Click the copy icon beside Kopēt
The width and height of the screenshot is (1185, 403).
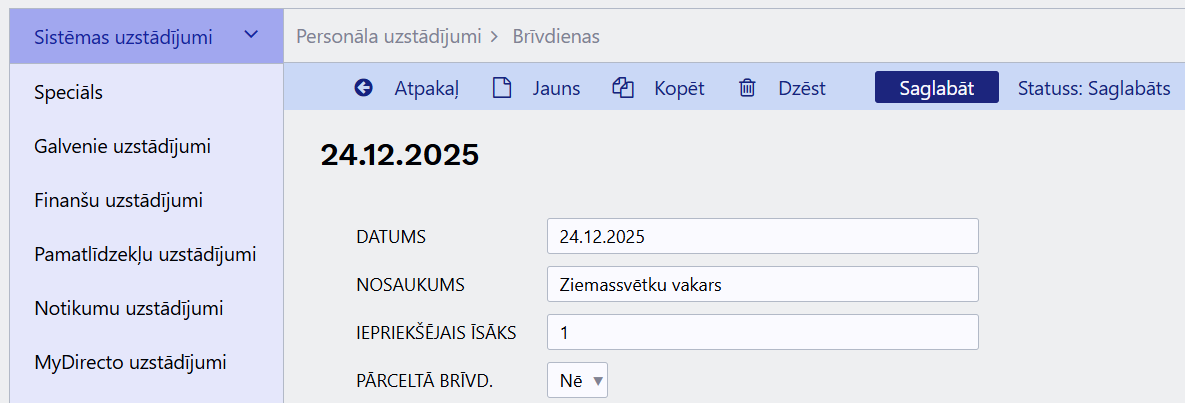click(622, 88)
